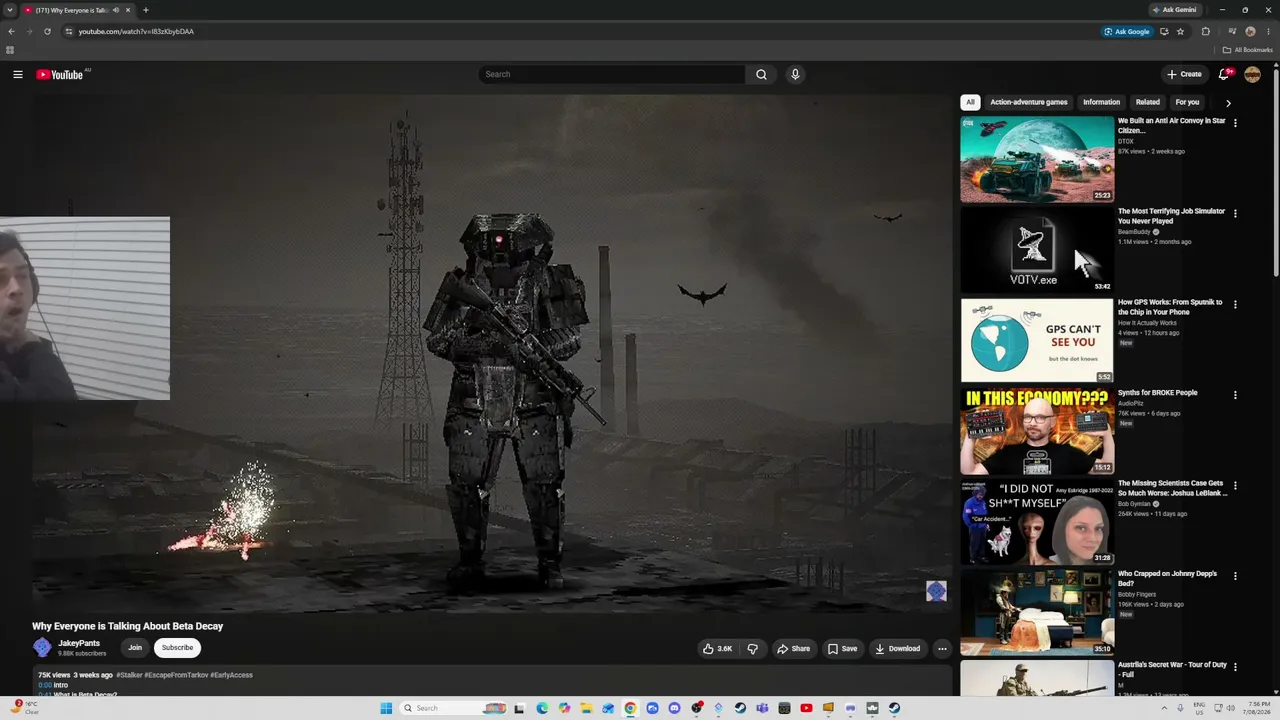Open Chrome three-dot menu
Viewport: 1280px width, 720px height.
click(x=1267, y=31)
